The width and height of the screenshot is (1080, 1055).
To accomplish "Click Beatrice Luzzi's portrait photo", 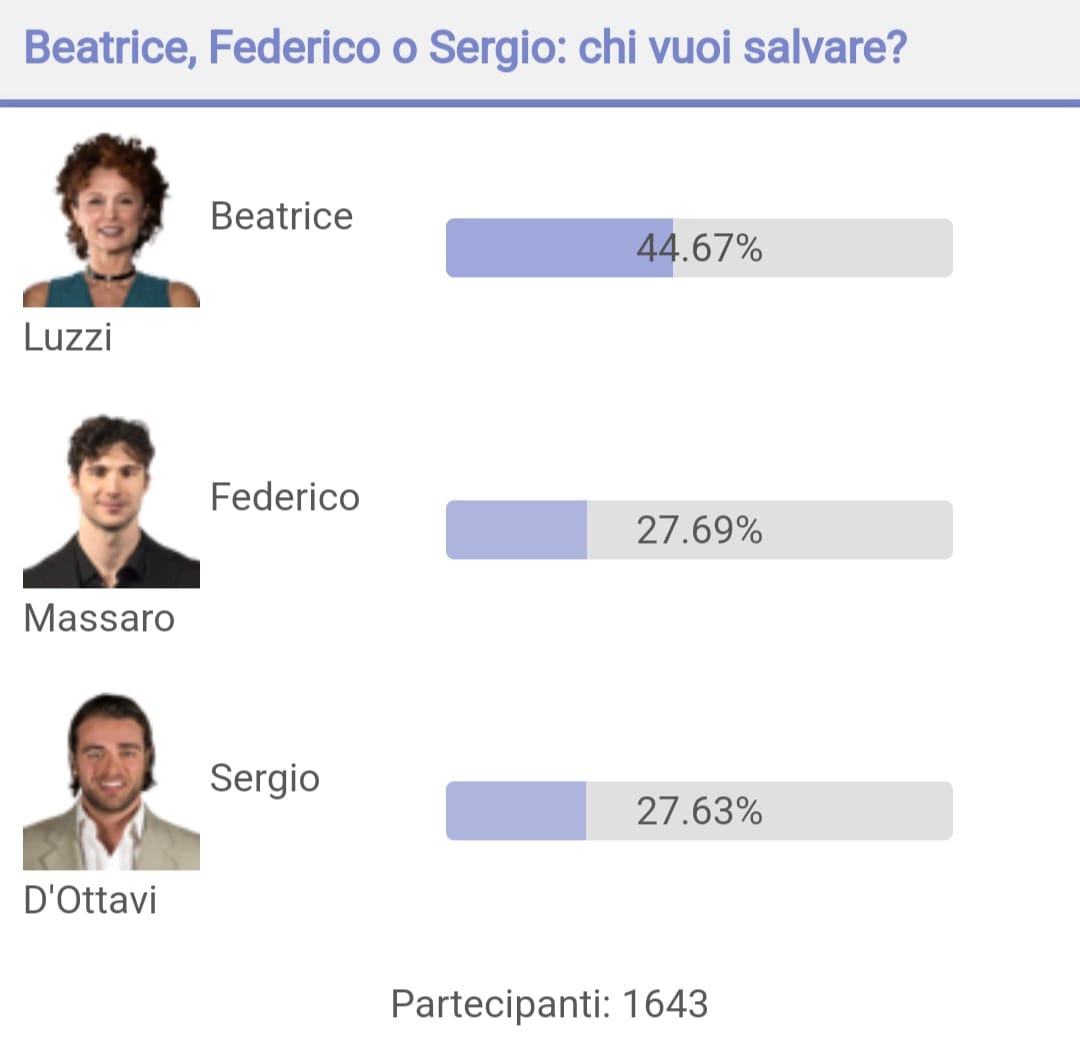I will pyautogui.click(x=111, y=219).
